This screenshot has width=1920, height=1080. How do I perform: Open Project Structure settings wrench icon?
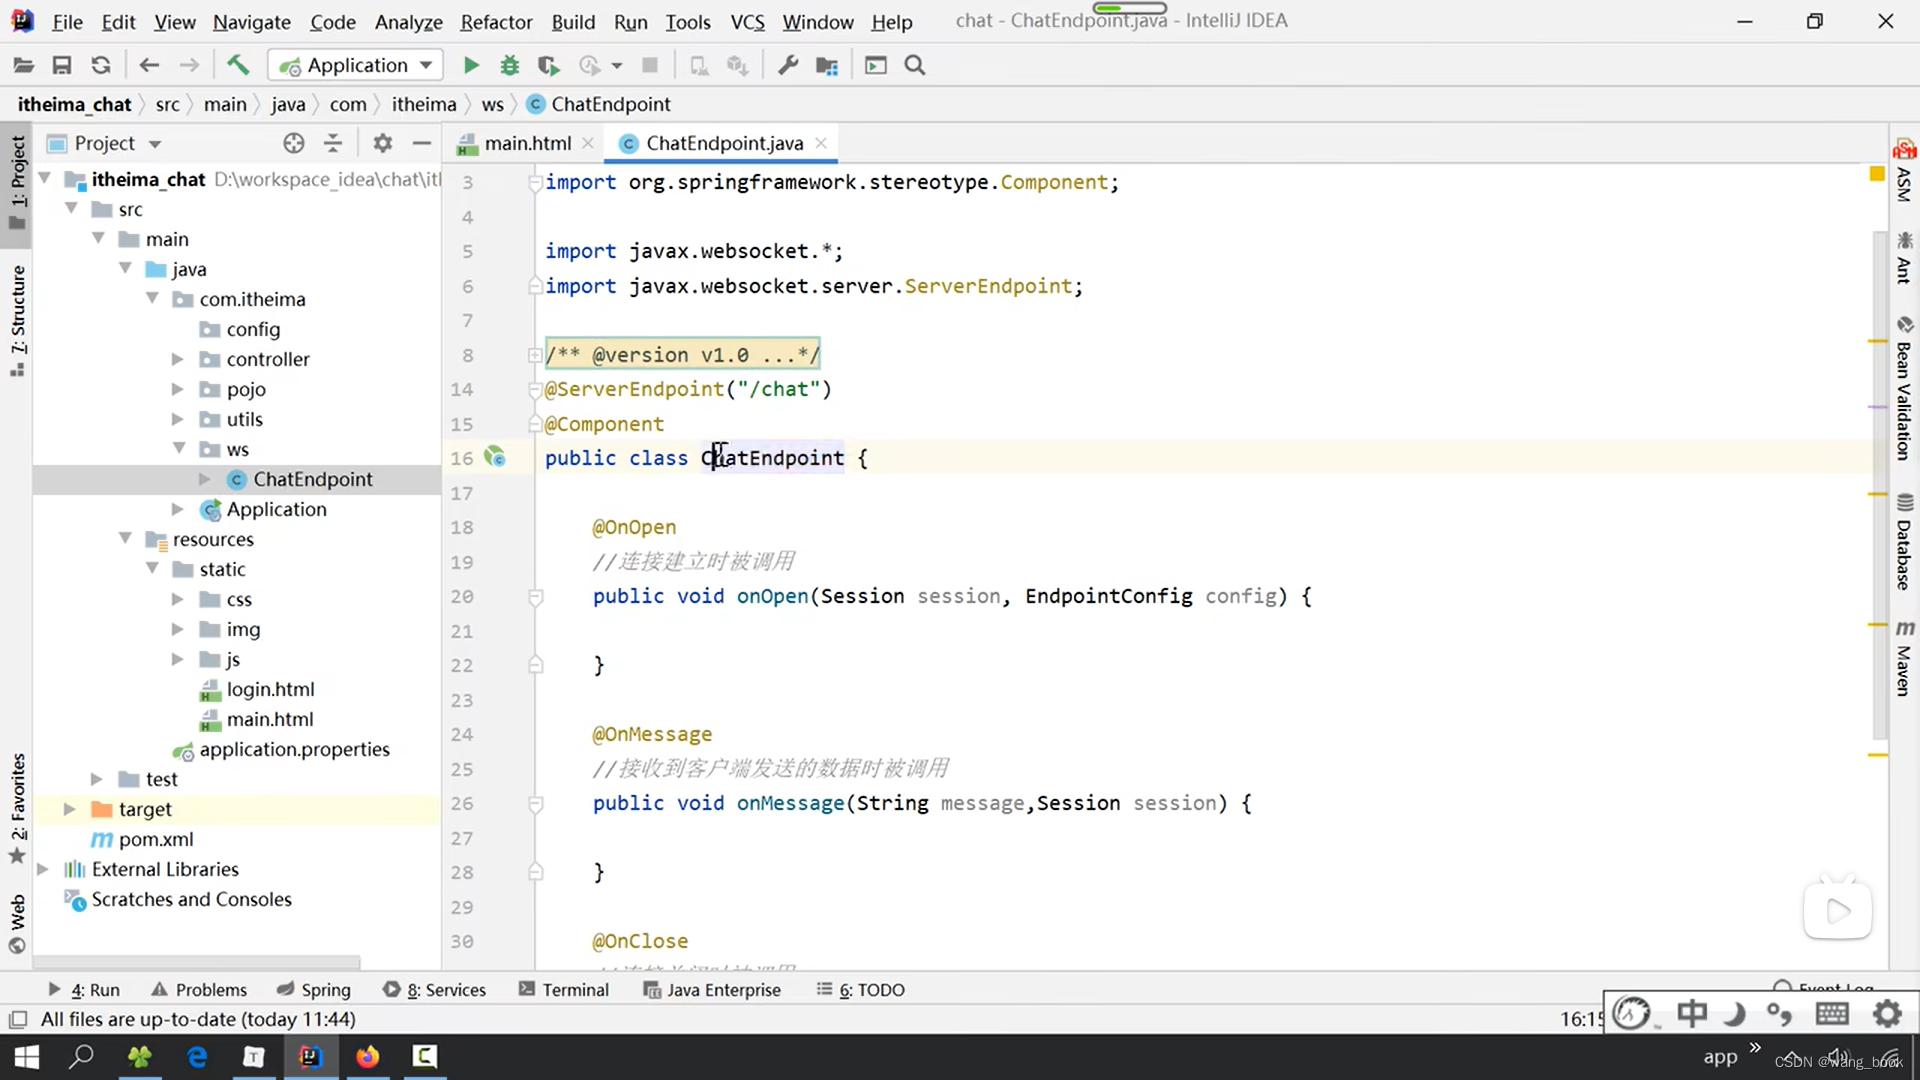pyautogui.click(x=788, y=66)
